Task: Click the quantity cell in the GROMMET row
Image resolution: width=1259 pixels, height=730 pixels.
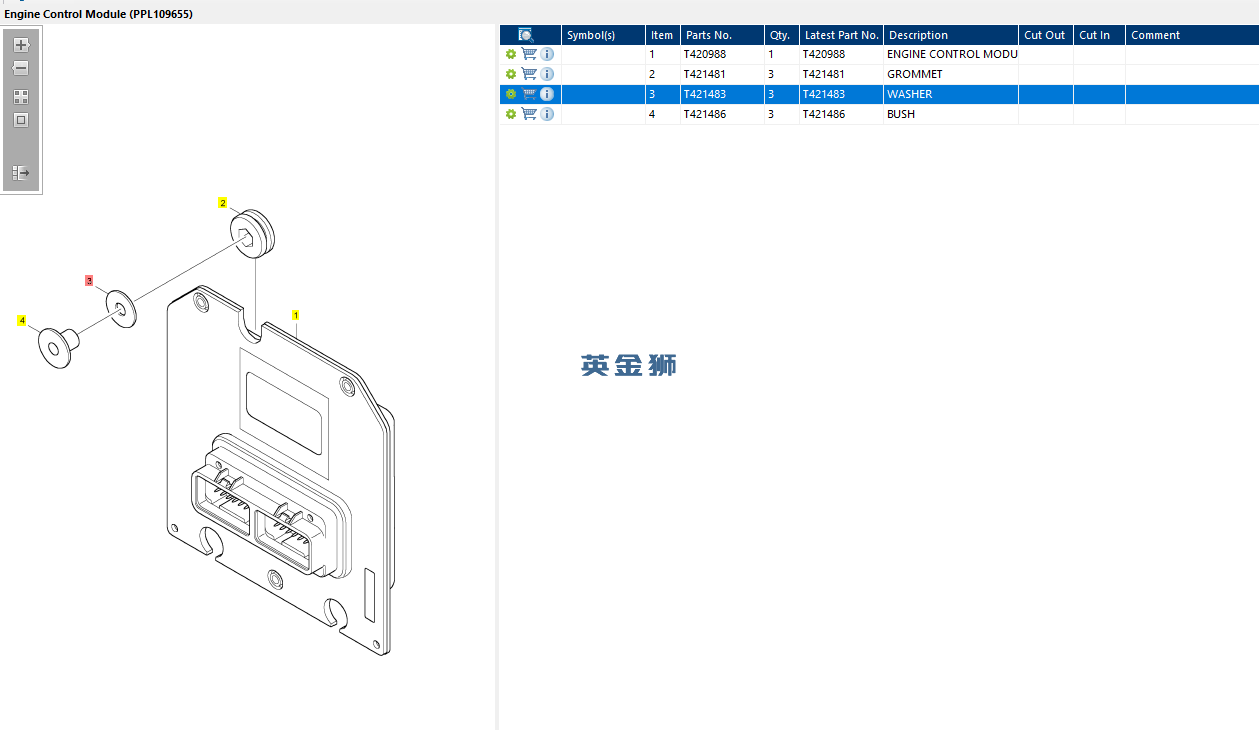Action: click(x=782, y=74)
